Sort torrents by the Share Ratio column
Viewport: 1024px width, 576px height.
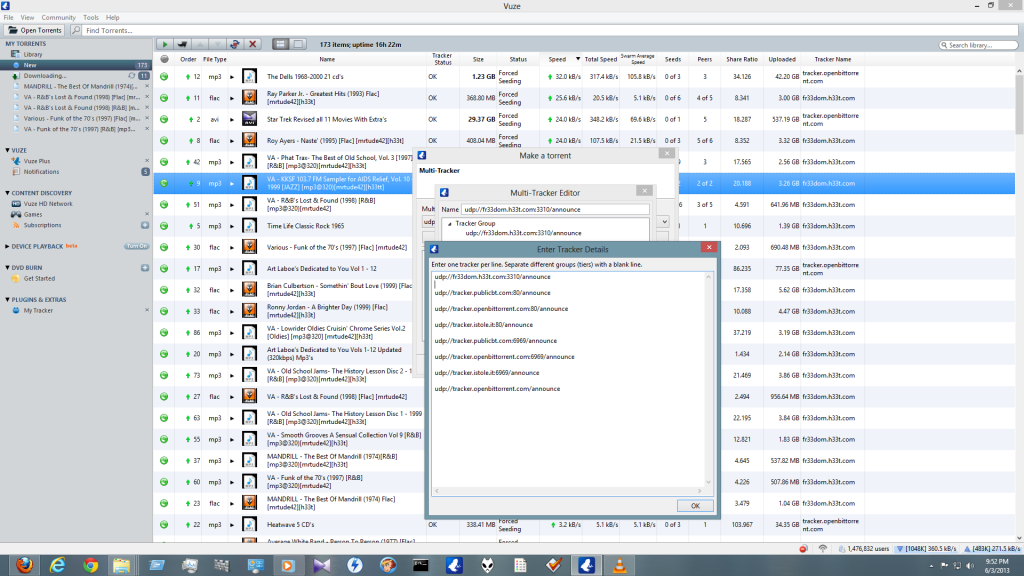(x=742, y=59)
